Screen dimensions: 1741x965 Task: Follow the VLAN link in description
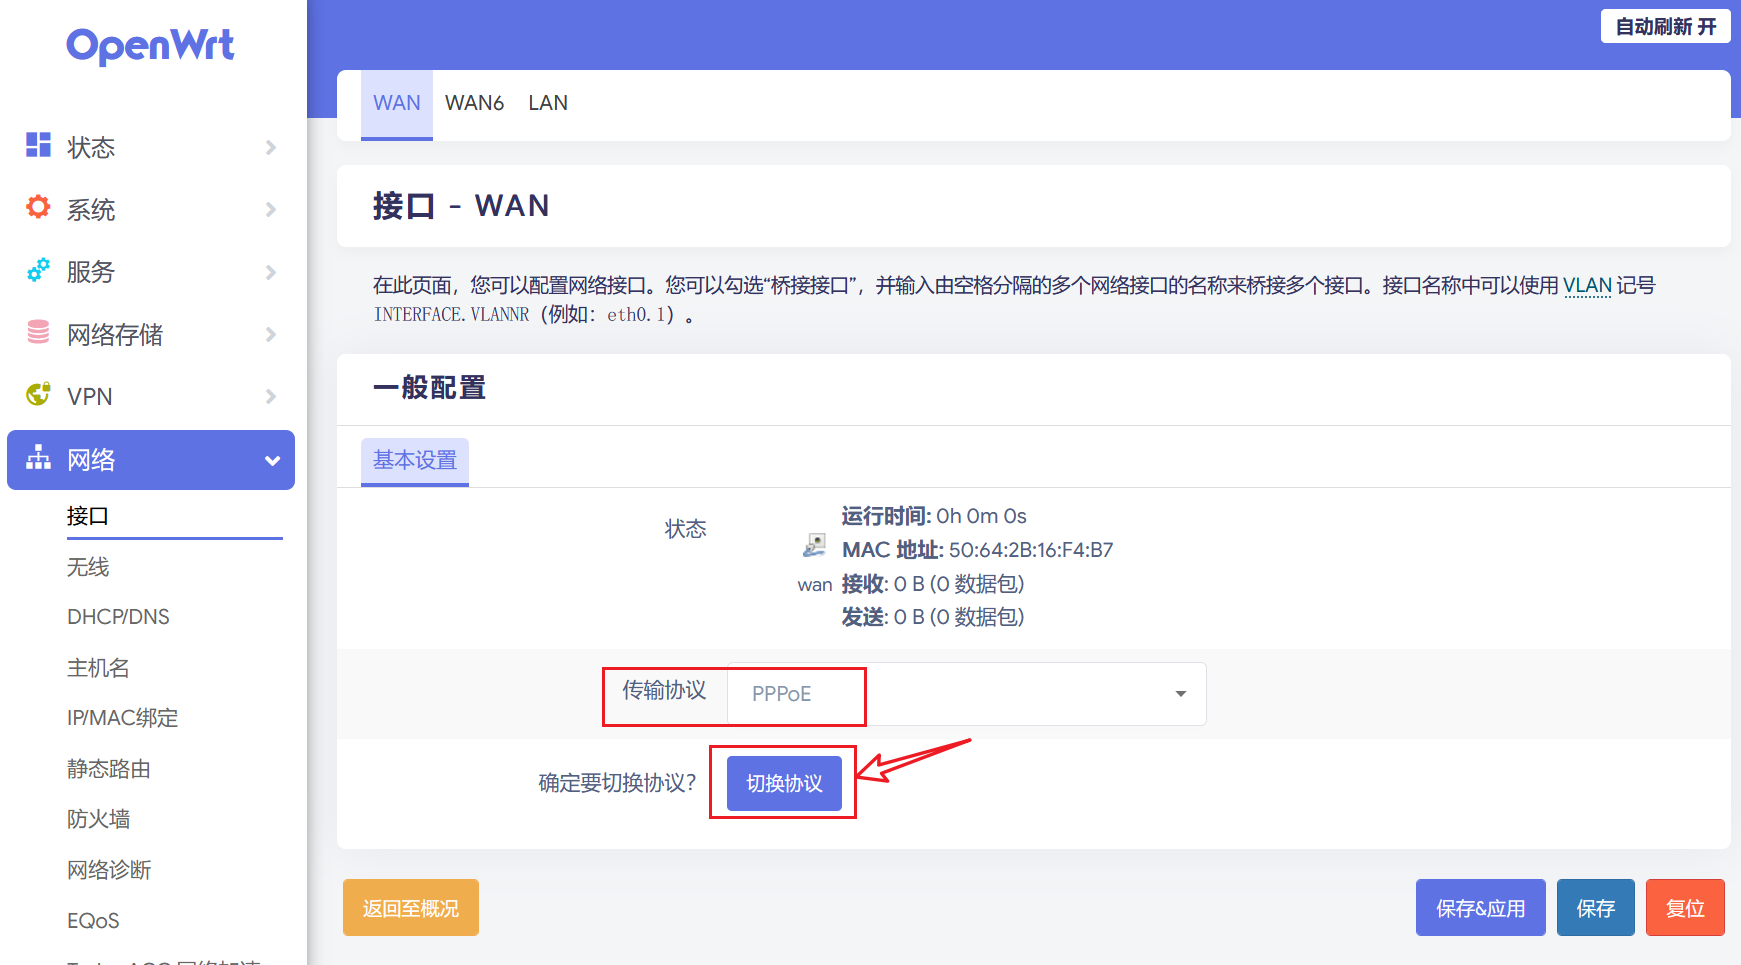click(1587, 286)
